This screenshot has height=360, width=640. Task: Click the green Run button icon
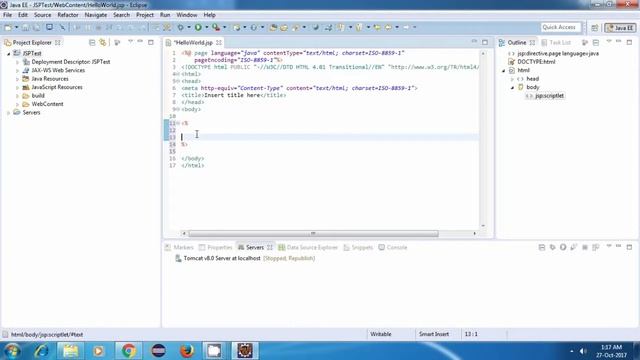(198, 27)
